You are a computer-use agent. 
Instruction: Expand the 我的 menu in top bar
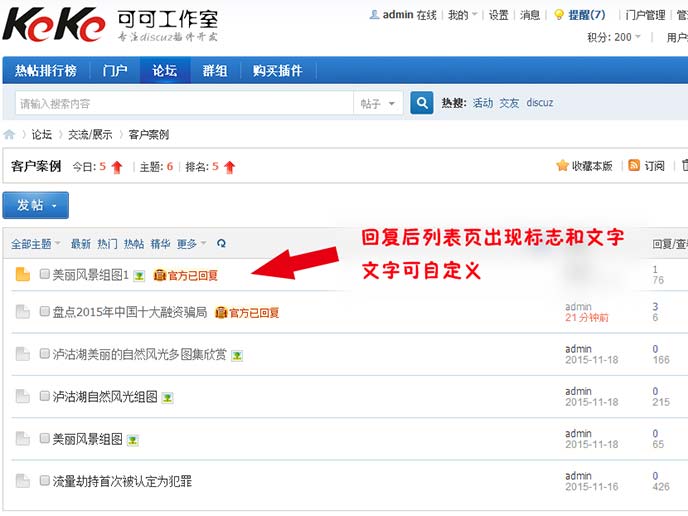462,15
